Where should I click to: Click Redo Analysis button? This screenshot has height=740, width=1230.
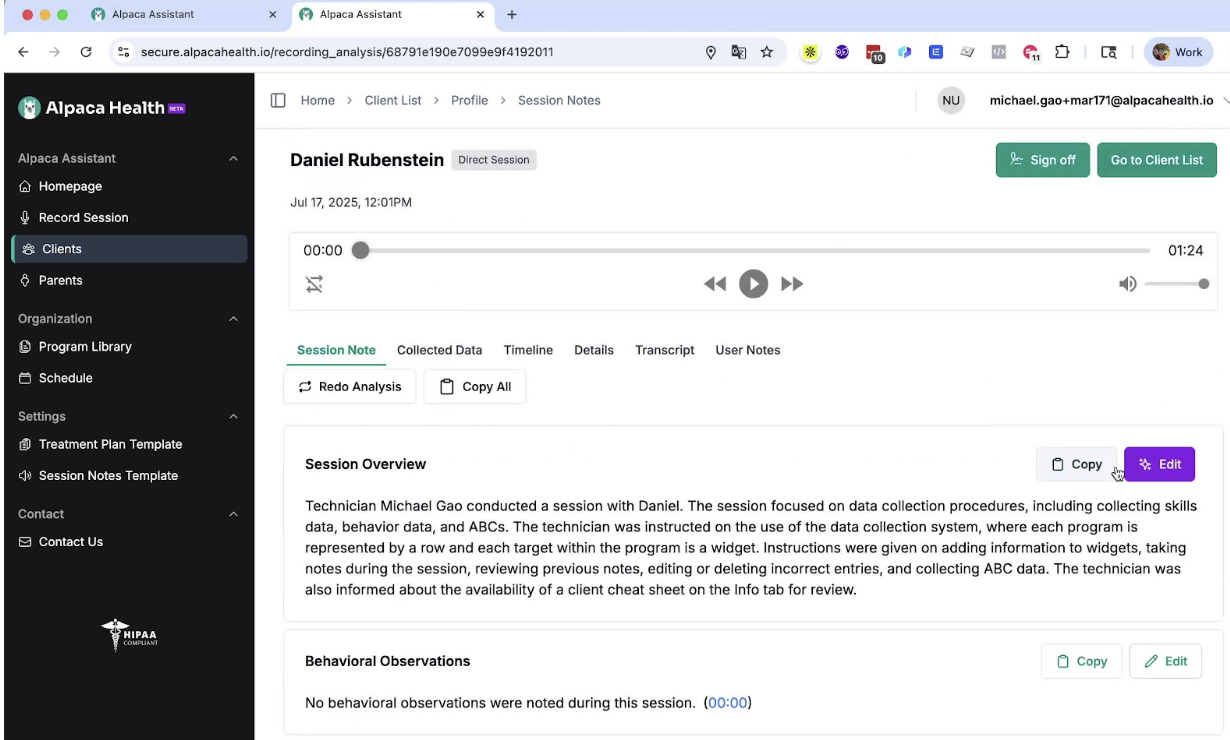[349, 387]
